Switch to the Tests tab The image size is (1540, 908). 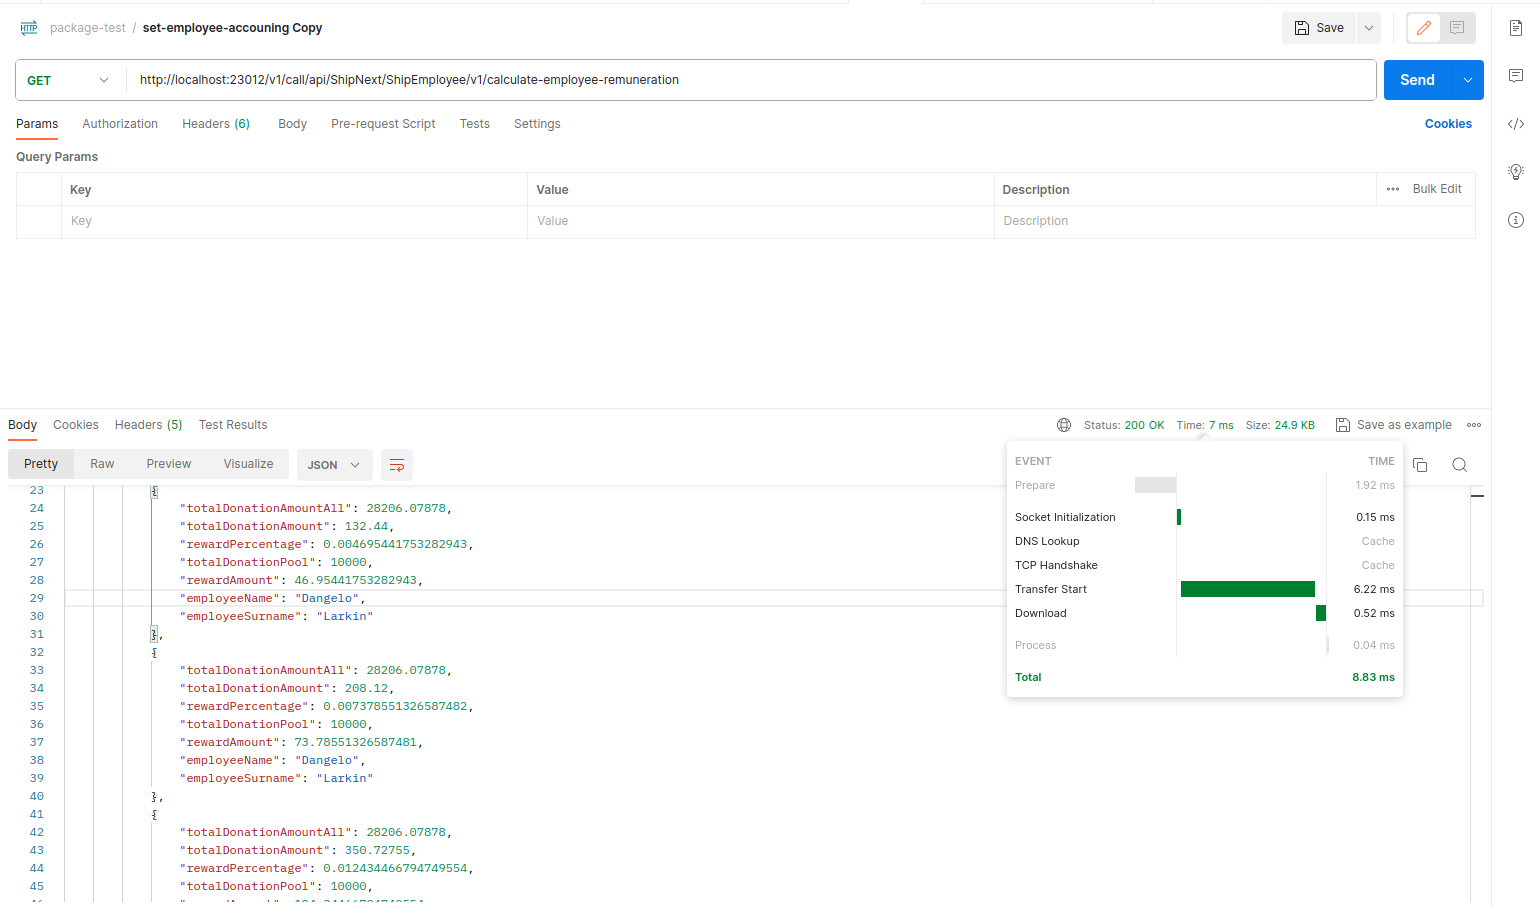tap(475, 124)
